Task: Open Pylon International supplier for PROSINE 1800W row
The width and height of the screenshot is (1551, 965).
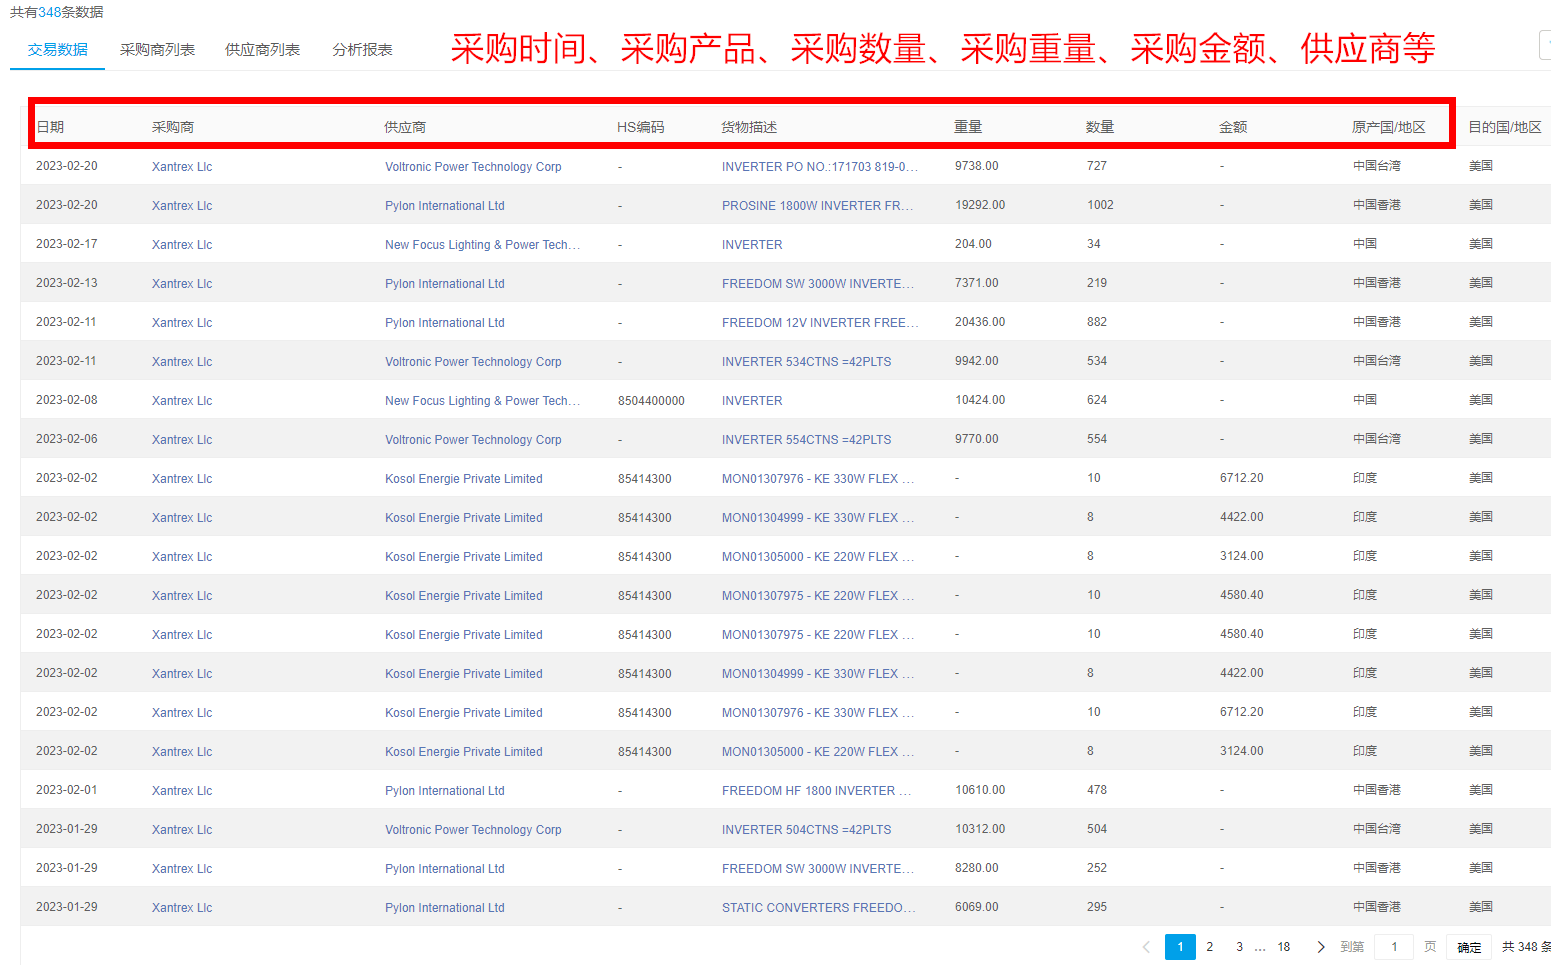Action: click(445, 206)
